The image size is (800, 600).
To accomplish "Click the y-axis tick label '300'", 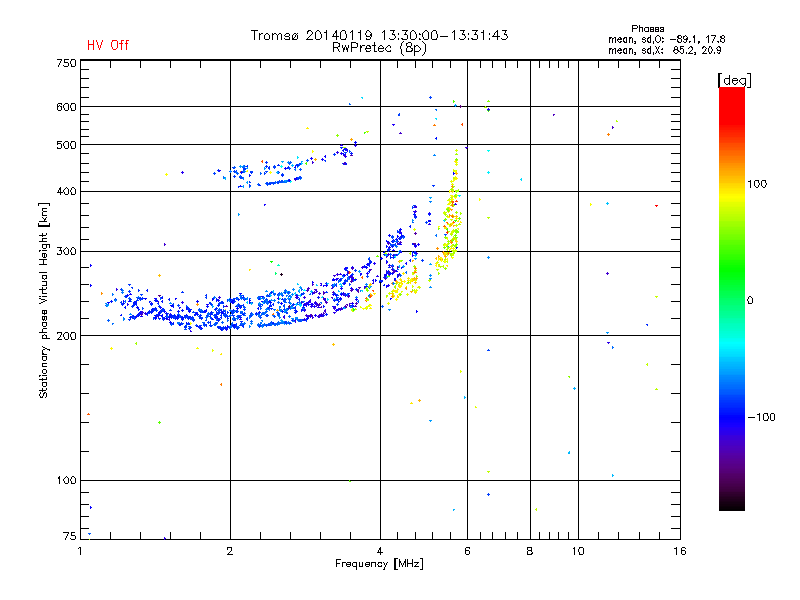I will coord(66,252).
